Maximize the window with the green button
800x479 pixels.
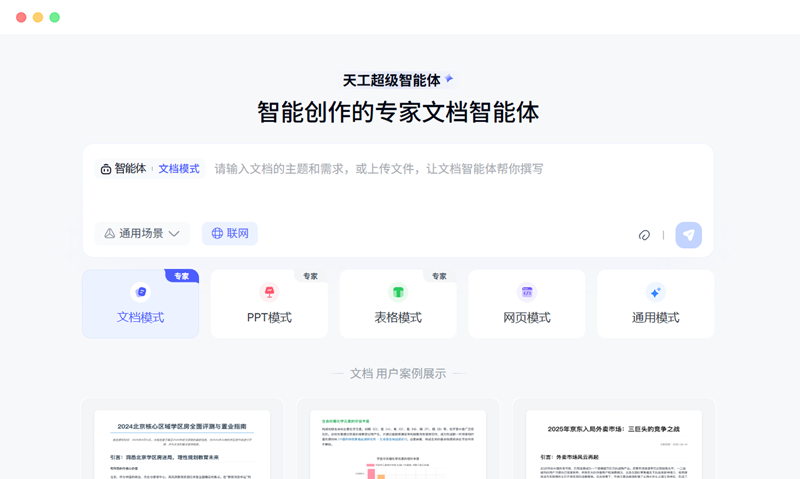55,17
